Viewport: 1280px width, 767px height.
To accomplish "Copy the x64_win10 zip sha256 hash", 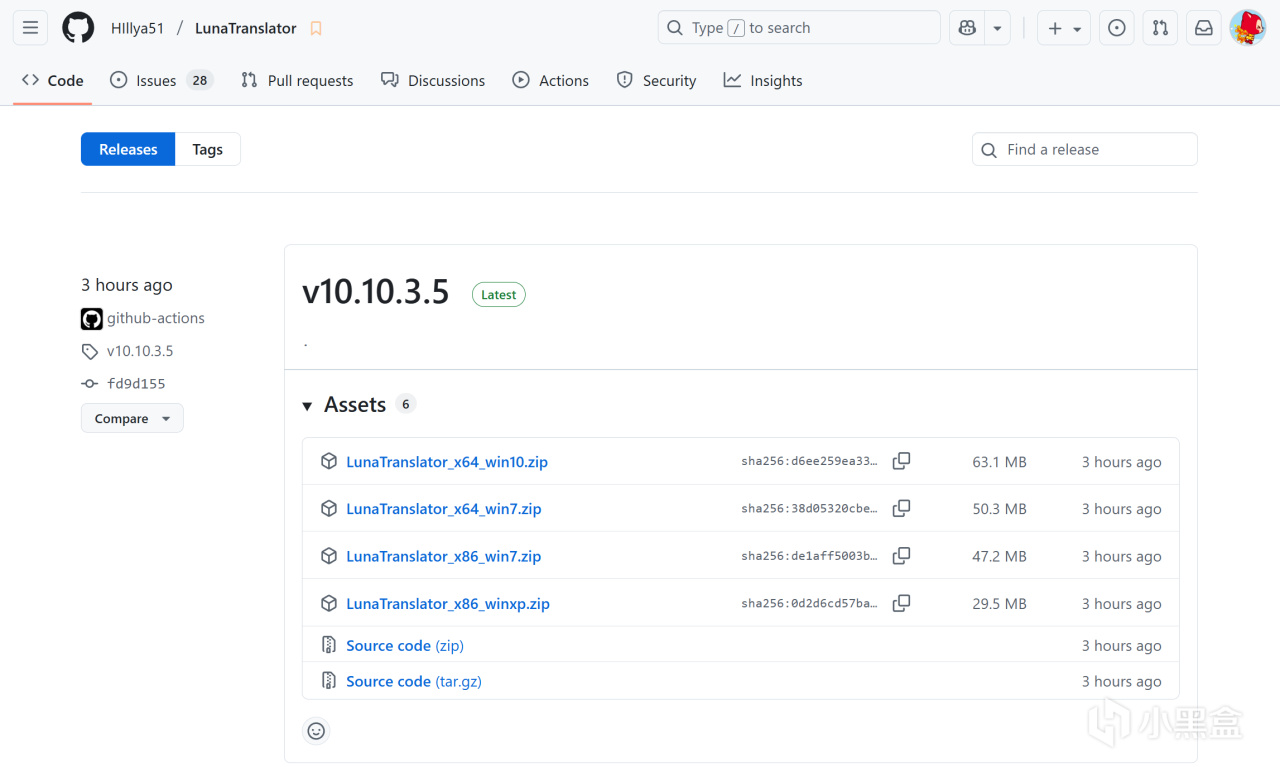I will tap(901, 461).
